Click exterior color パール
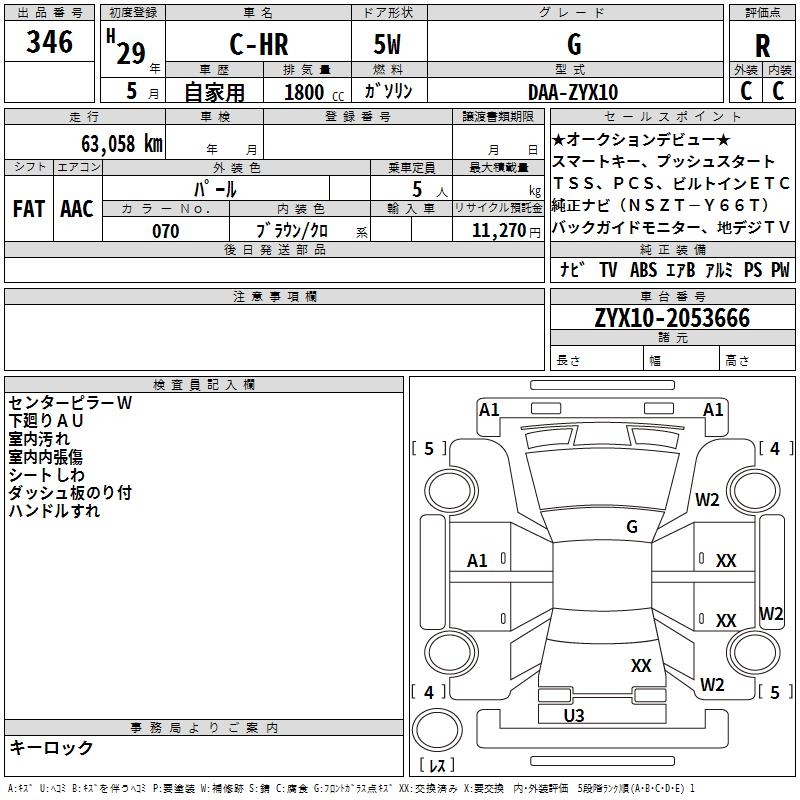The image size is (800, 800). click(x=215, y=189)
